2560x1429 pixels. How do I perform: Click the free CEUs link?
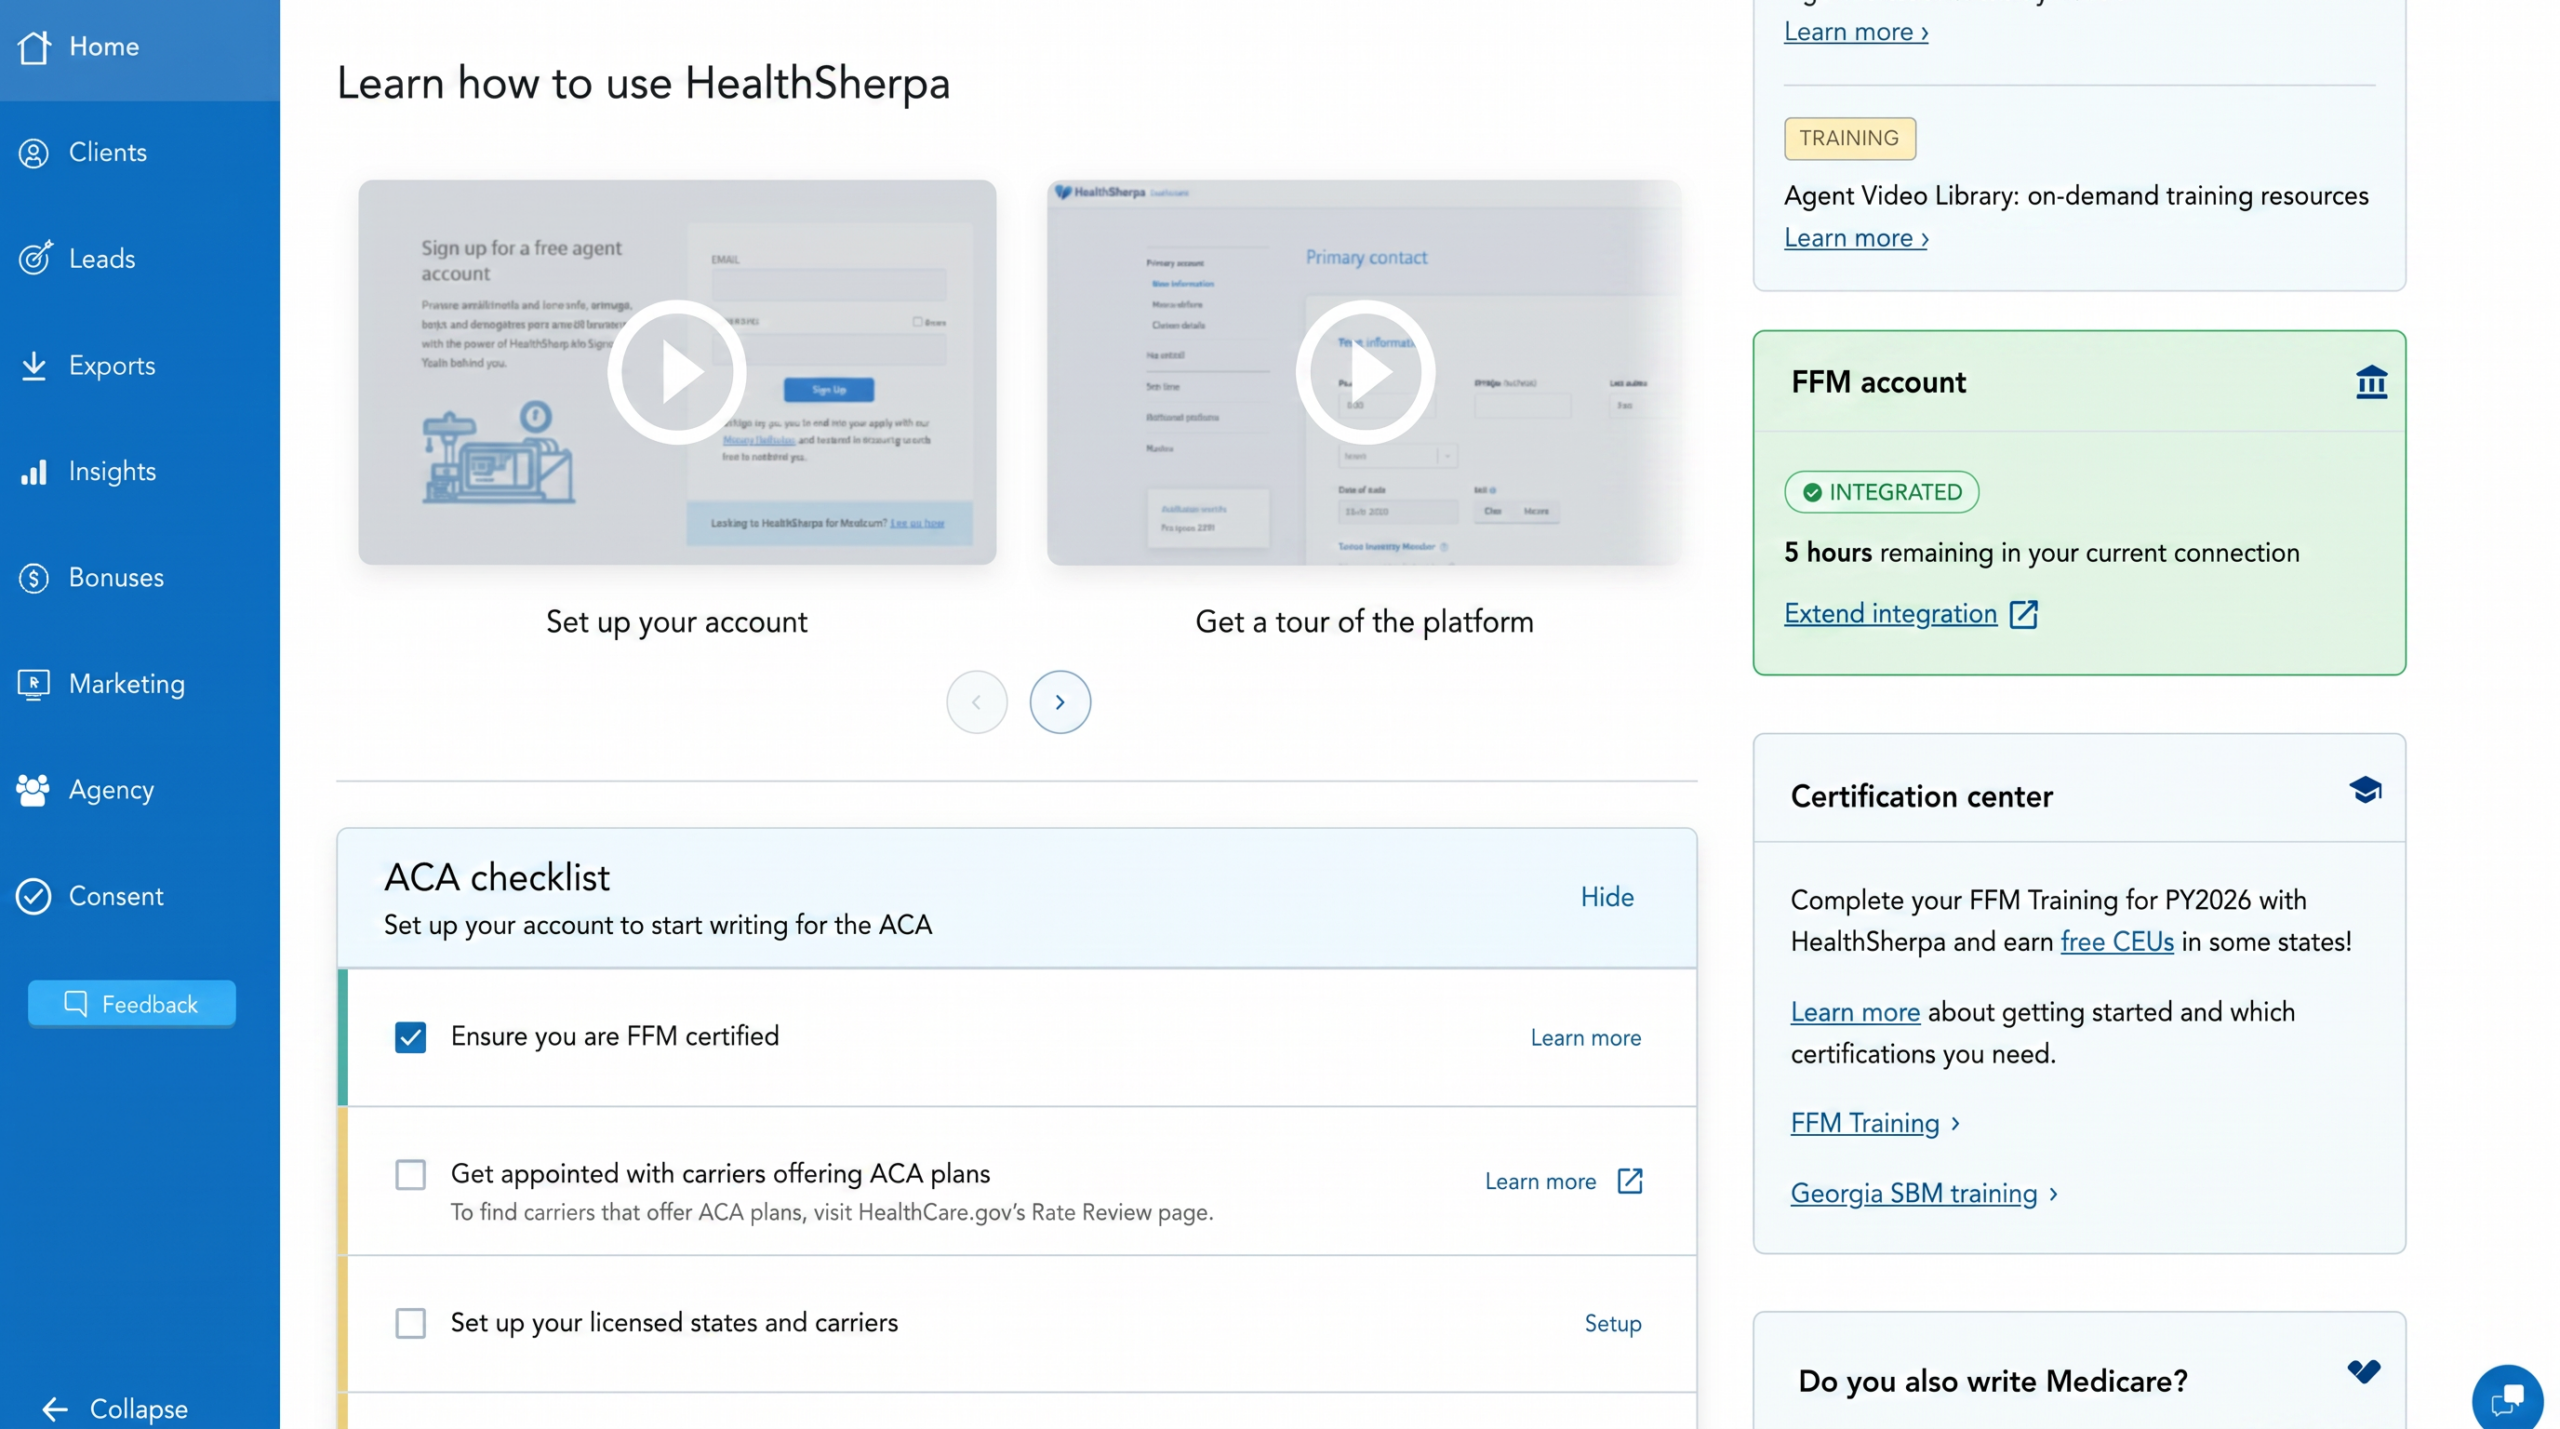[x=2116, y=942]
